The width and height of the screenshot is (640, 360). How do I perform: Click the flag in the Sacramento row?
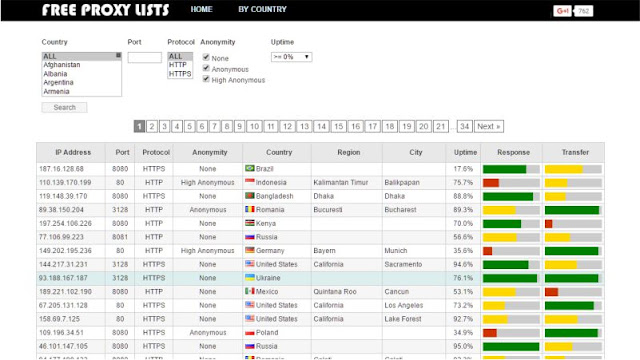pos(249,264)
